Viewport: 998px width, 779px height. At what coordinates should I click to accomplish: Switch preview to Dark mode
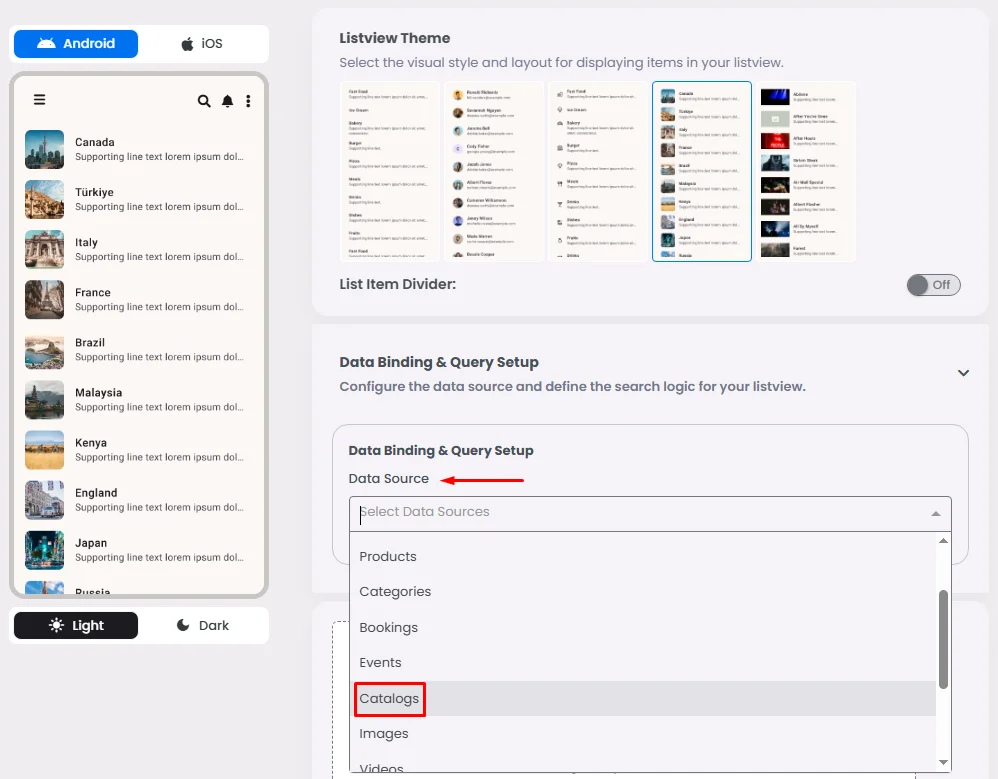point(203,626)
